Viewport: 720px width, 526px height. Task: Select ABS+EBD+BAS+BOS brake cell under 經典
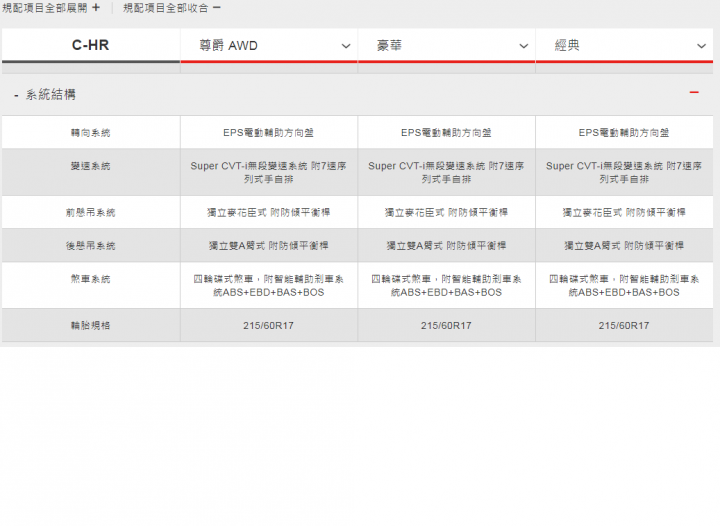[624, 285]
